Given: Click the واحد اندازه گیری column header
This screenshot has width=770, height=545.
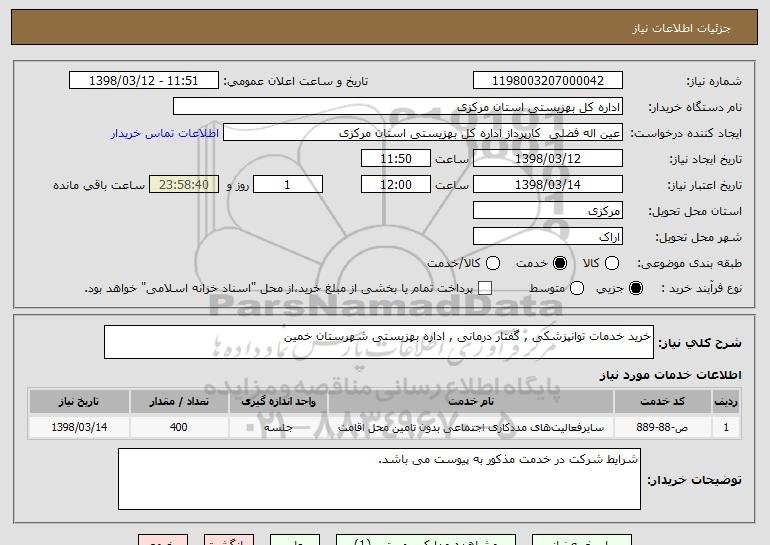Looking at the screenshot, I should [x=278, y=402].
